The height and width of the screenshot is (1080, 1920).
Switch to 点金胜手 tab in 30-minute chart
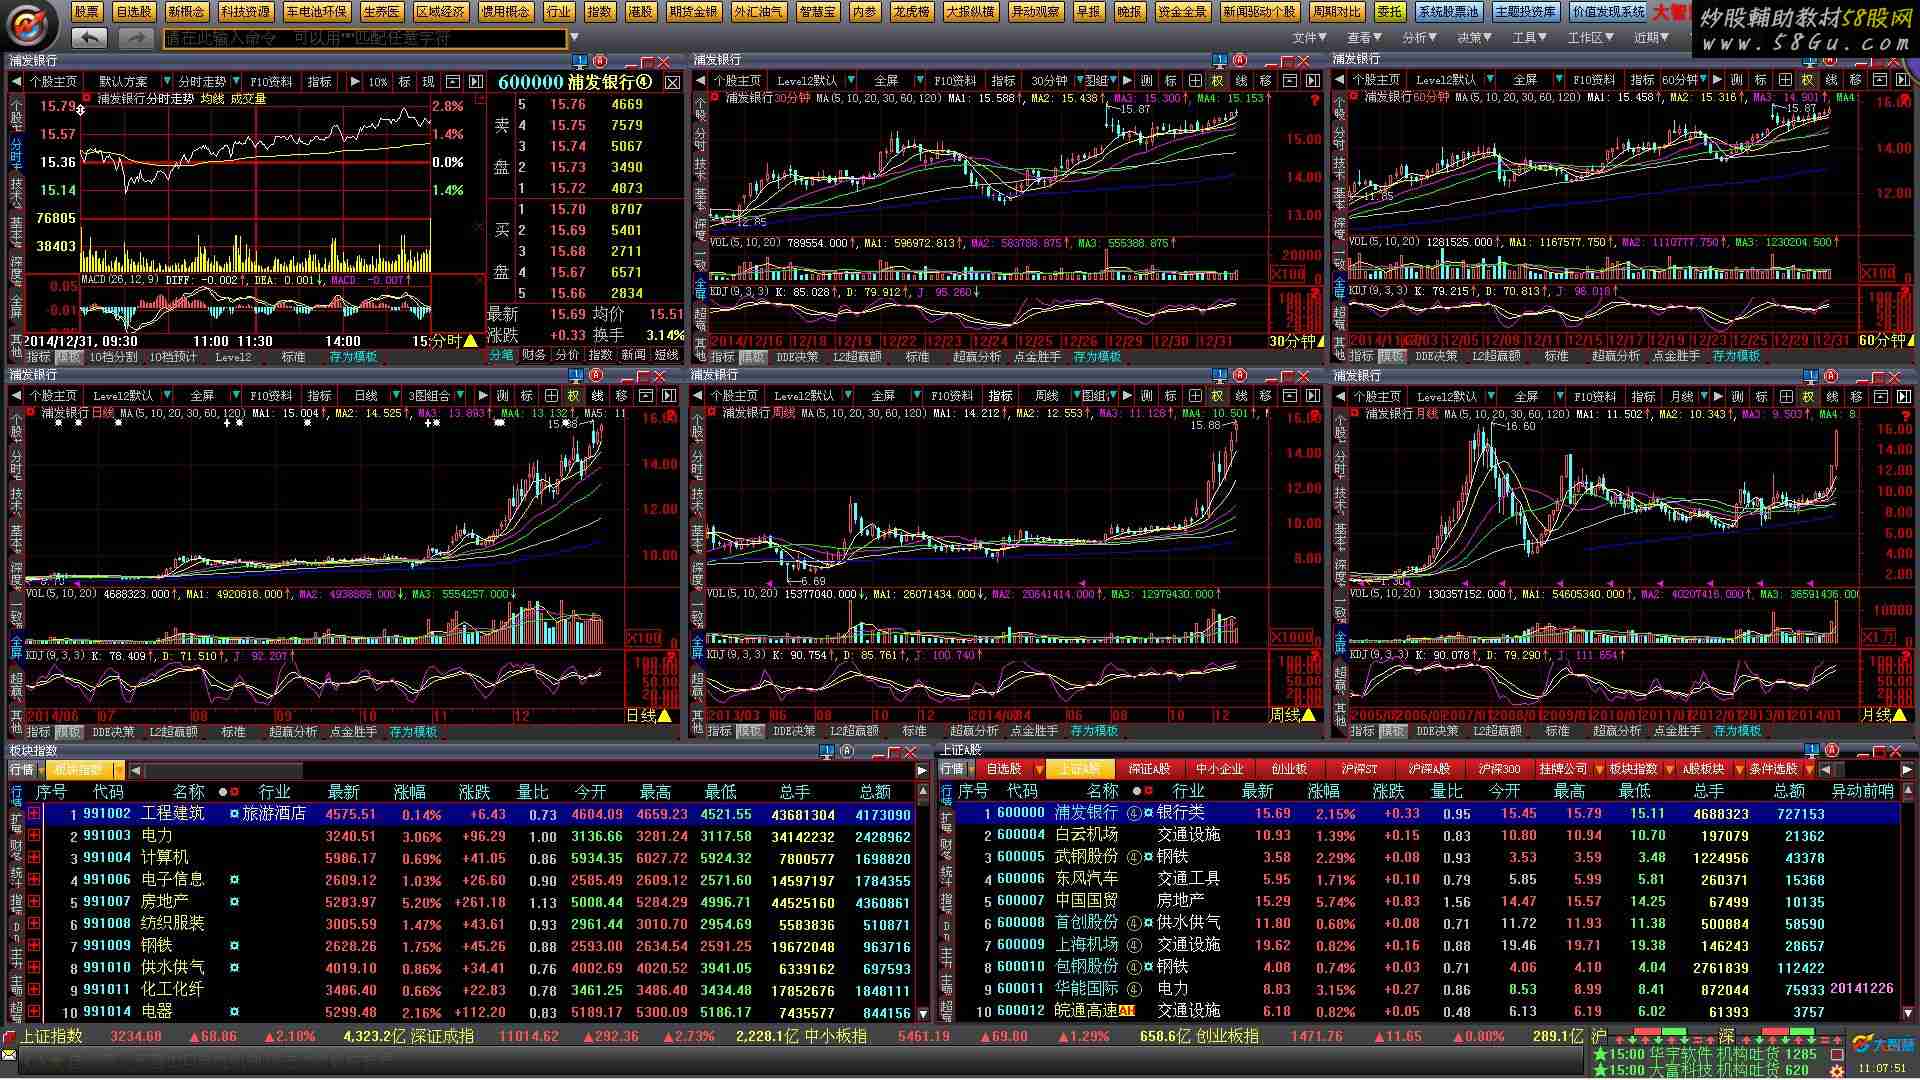[x=1037, y=356]
